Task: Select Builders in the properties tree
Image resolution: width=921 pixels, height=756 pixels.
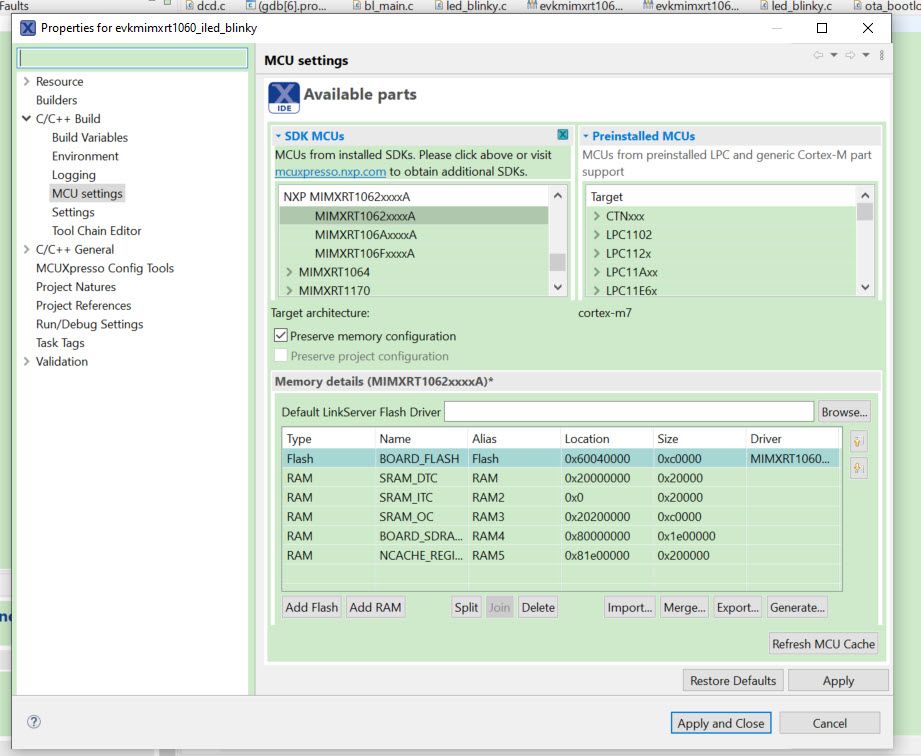Action: (56, 100)
